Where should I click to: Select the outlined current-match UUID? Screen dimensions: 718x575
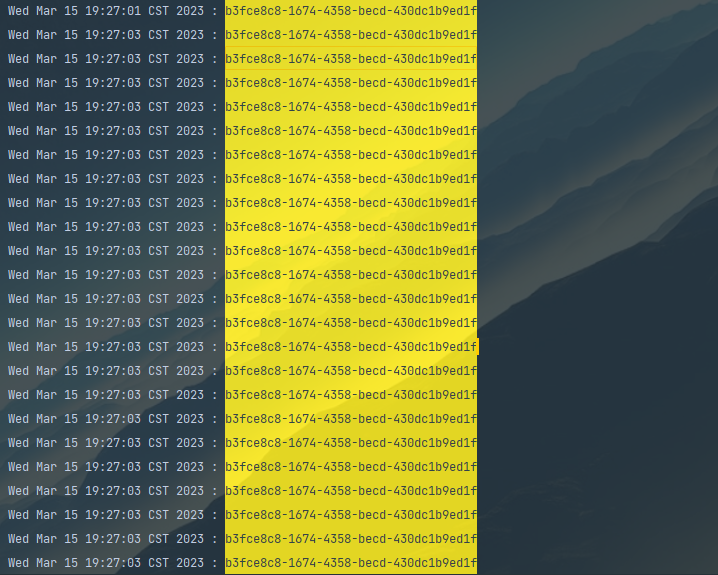pyautogui.click(x=351, y=59)
